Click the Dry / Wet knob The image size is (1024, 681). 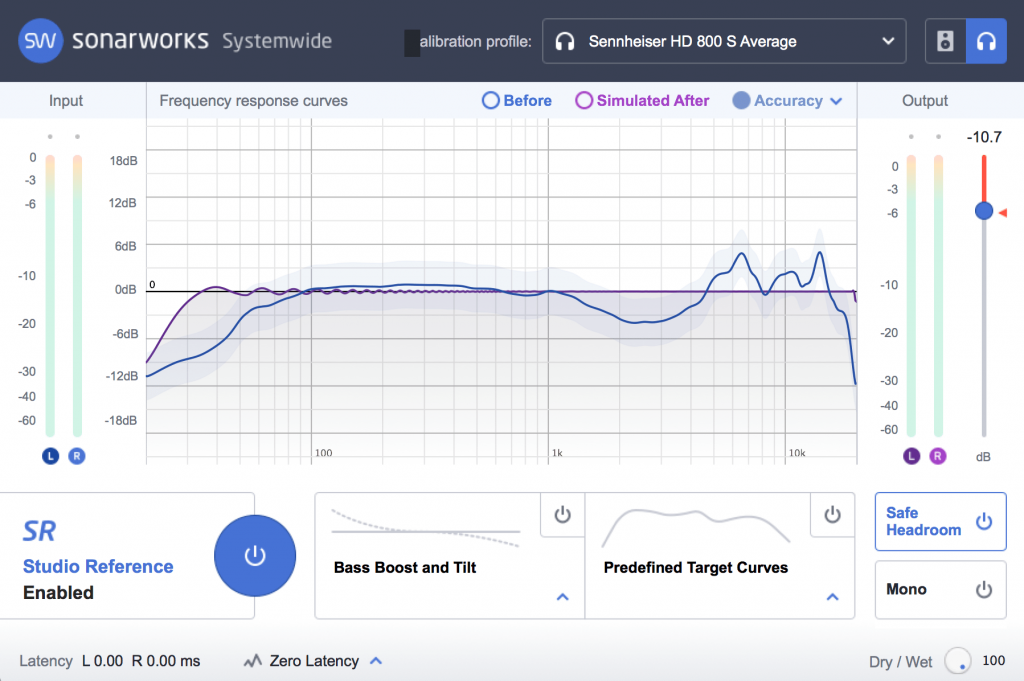click(958, 660)
